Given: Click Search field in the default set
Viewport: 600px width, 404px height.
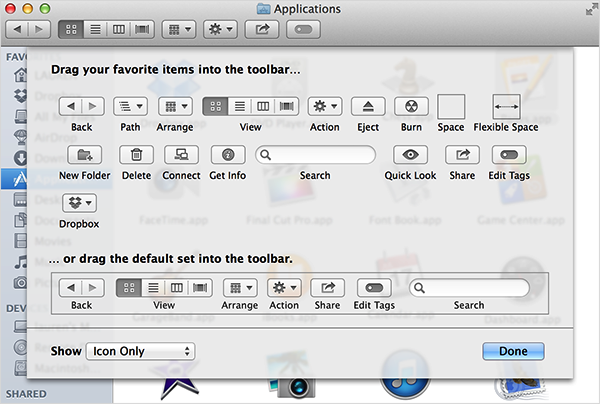Looking at the screenshot, I should [x=470, y=288].
